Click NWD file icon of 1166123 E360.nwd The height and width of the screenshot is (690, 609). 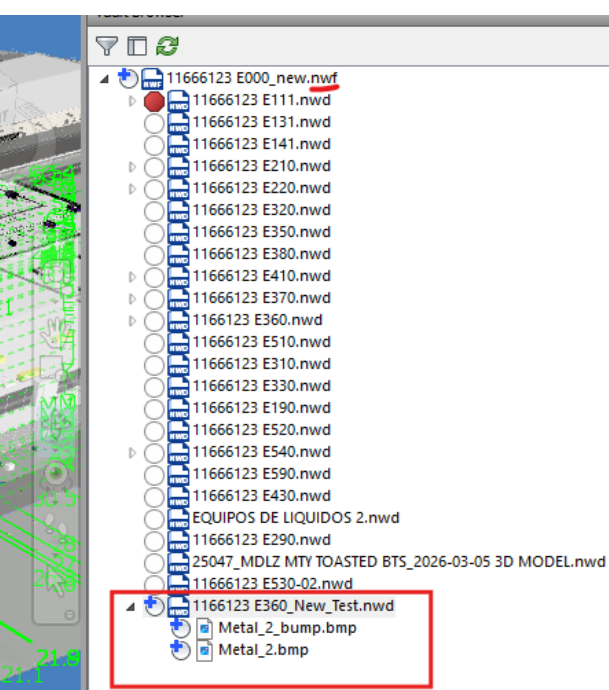[x=178, y=320]
